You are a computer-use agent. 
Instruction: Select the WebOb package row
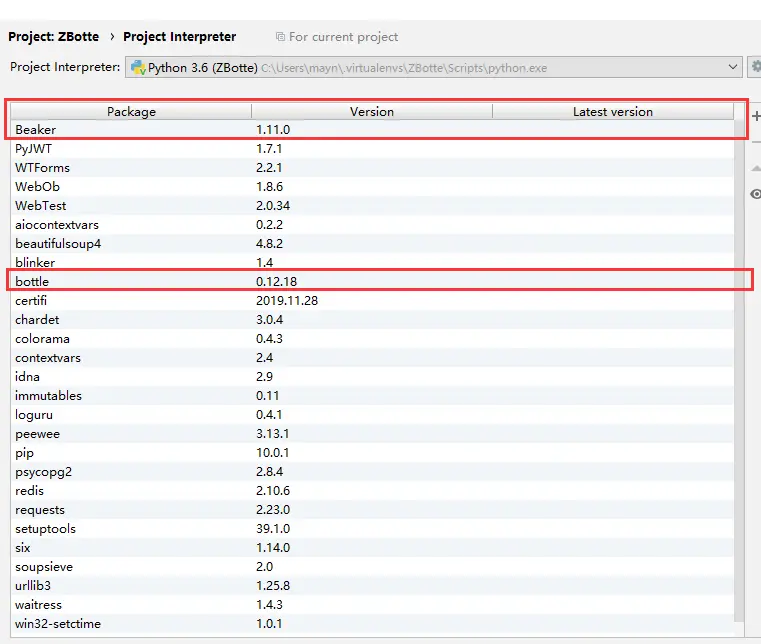(372, 186)
